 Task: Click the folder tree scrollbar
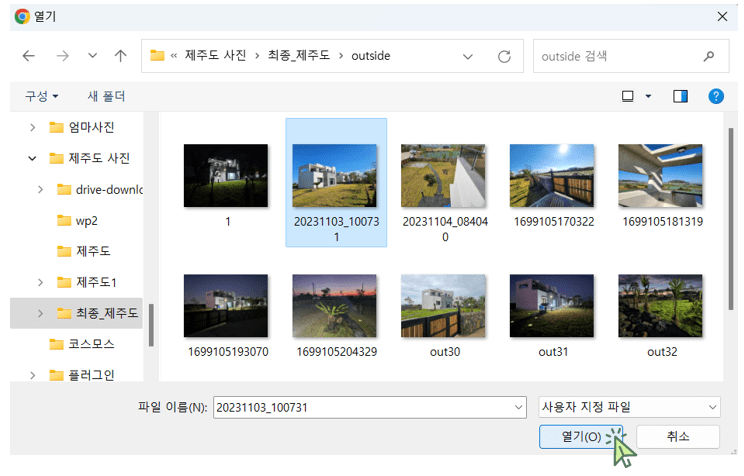151,325
